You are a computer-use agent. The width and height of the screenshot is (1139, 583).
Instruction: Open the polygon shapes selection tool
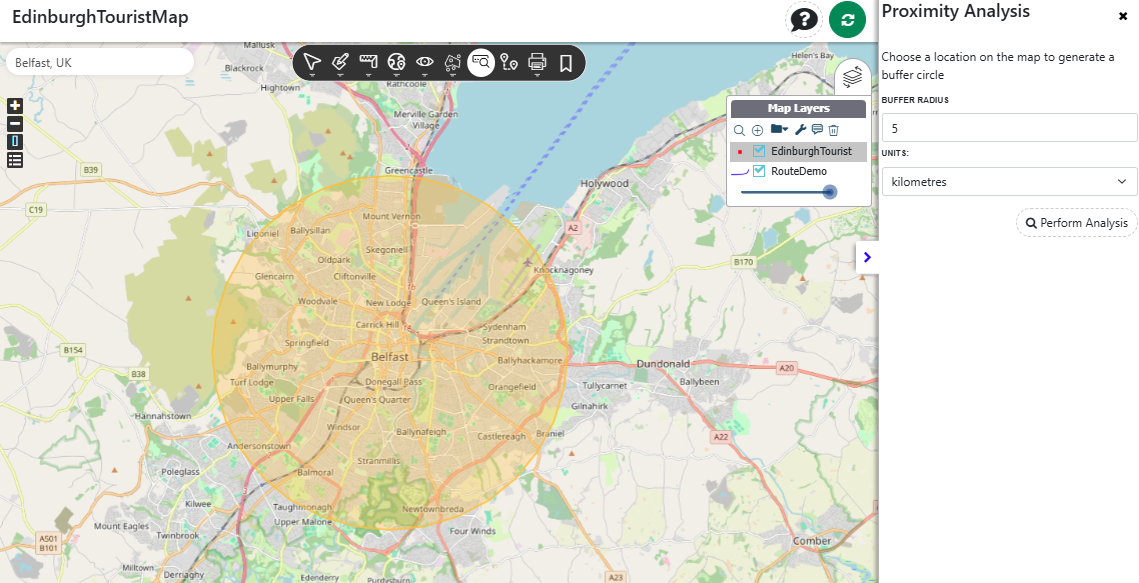[453, 62]
